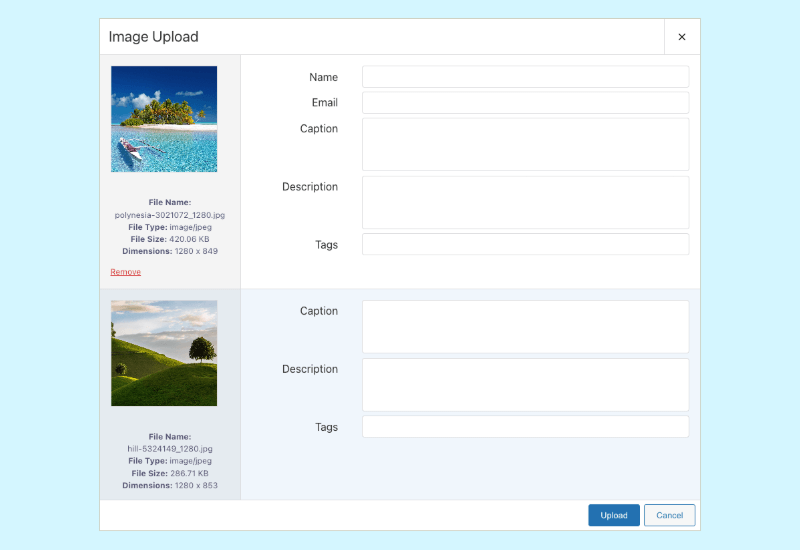Remove the polynesia image via Remove link

(126, 272)
